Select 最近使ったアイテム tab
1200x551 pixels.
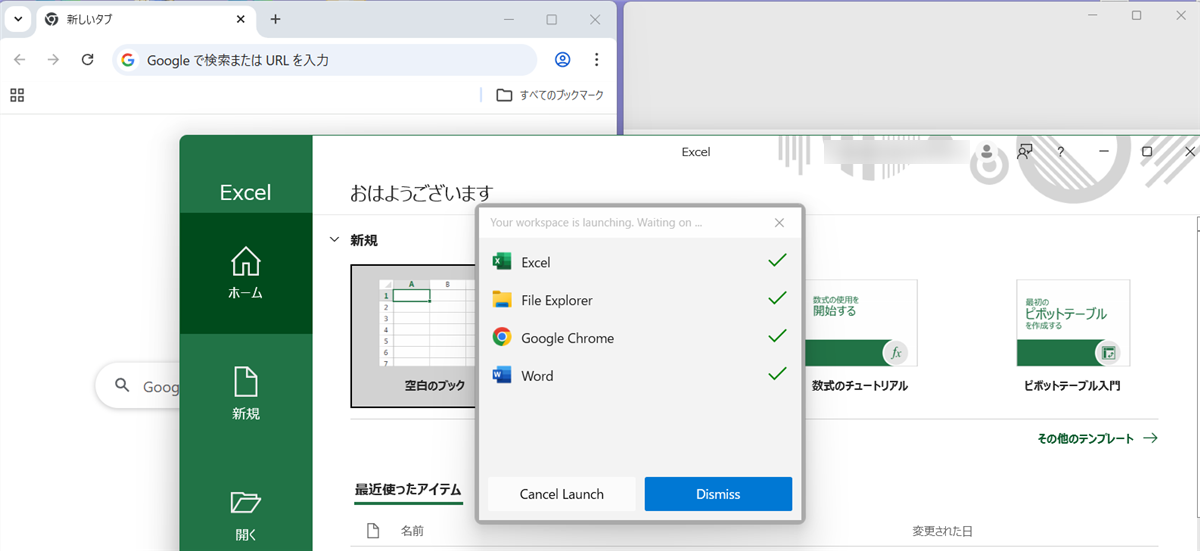[408, 490]
